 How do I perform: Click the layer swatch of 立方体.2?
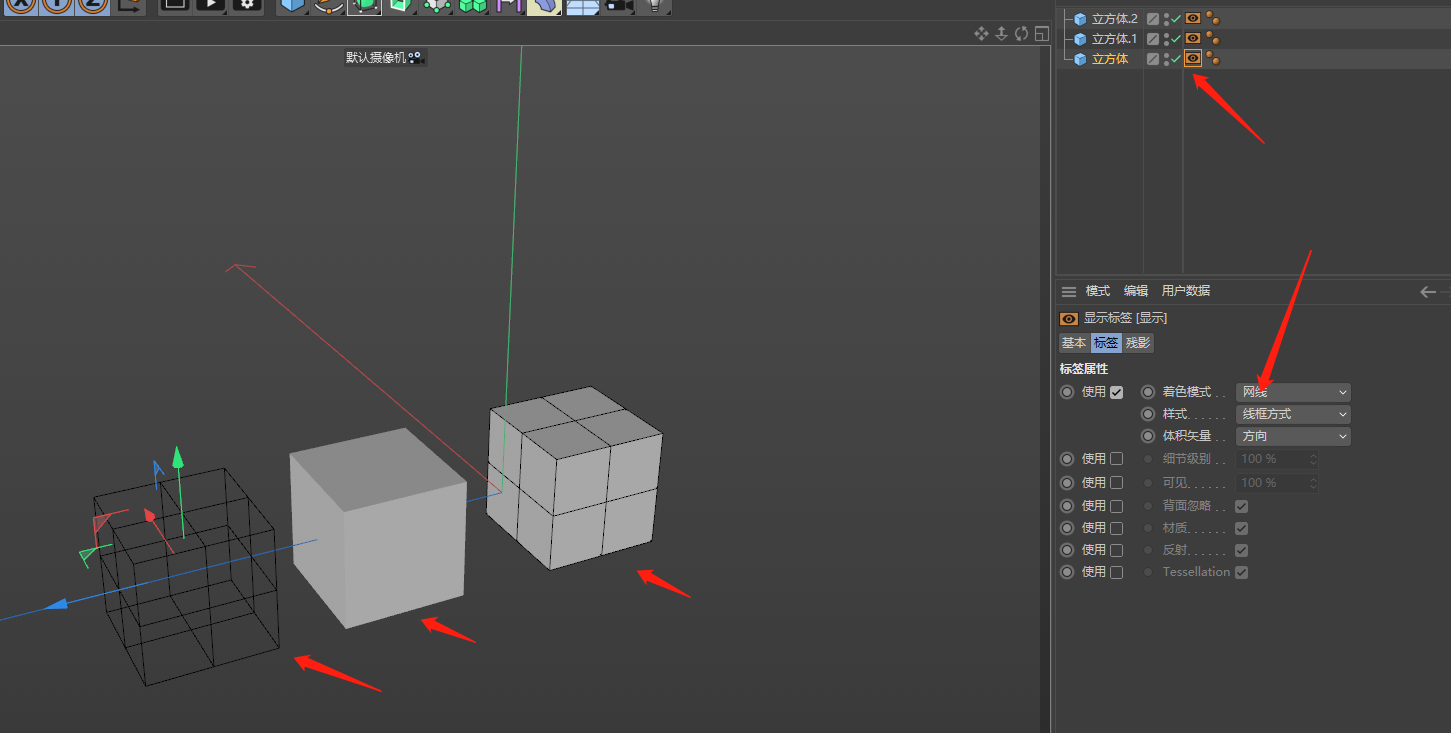tap(1153, 18)
